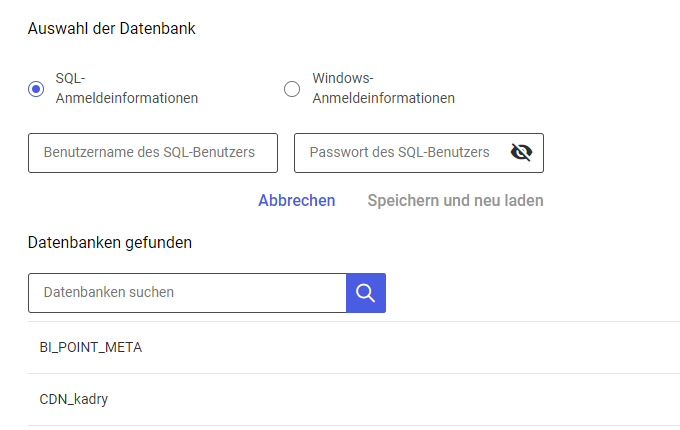Click the SQL-Anmeldeinformationen label text

click(127, 88)
